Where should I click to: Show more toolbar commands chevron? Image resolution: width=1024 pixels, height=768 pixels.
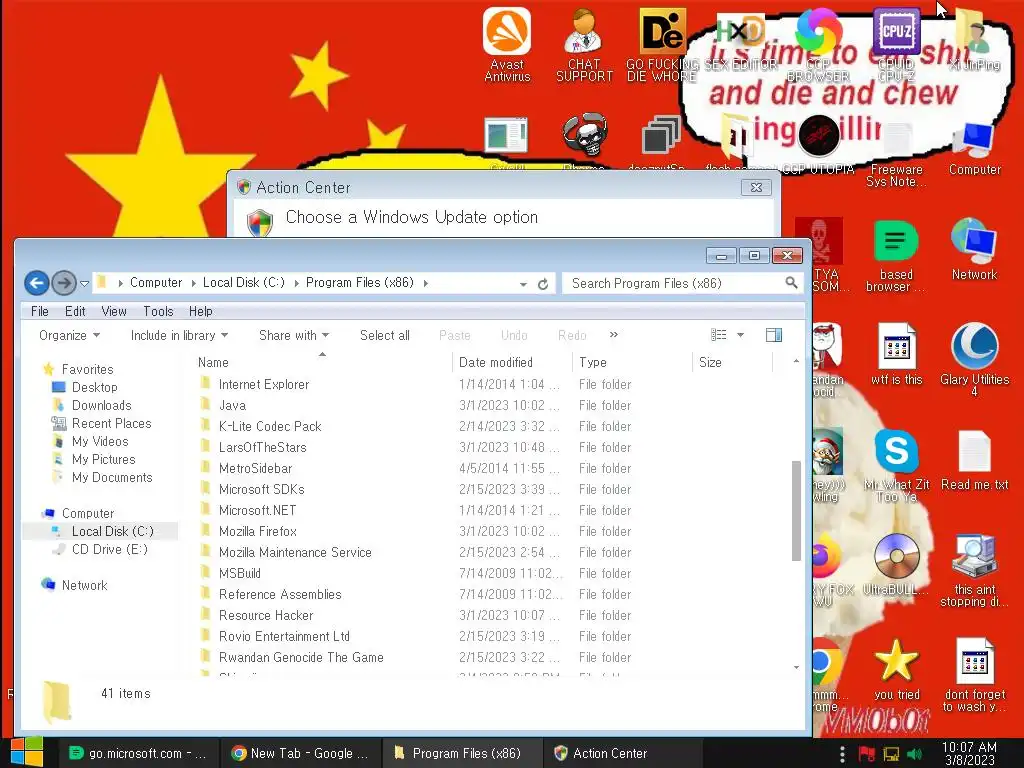pos(613,334)
